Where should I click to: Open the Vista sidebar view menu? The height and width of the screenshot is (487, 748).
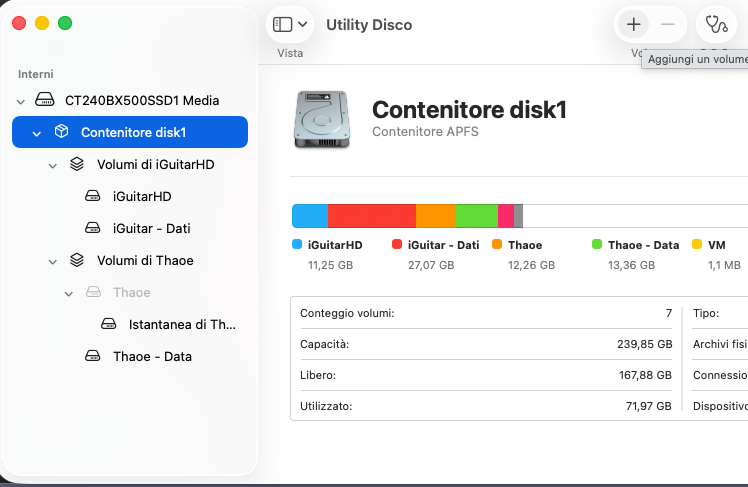point(290,24)
